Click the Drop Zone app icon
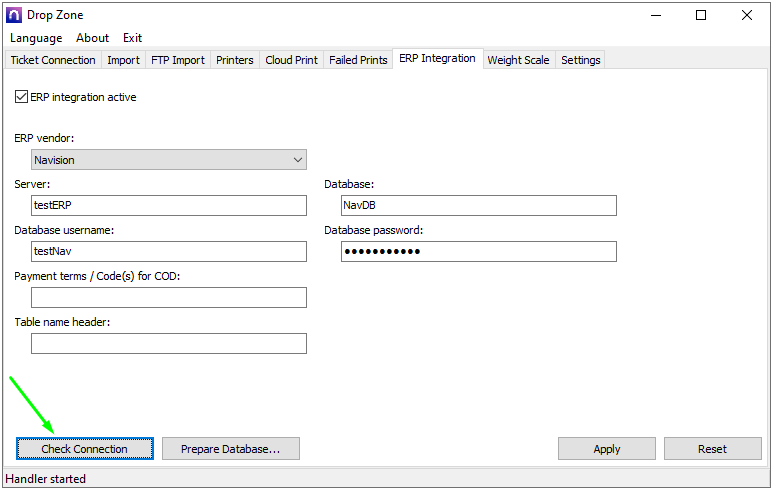Viewport: 773px width, 490px height. tap(14, 15)
